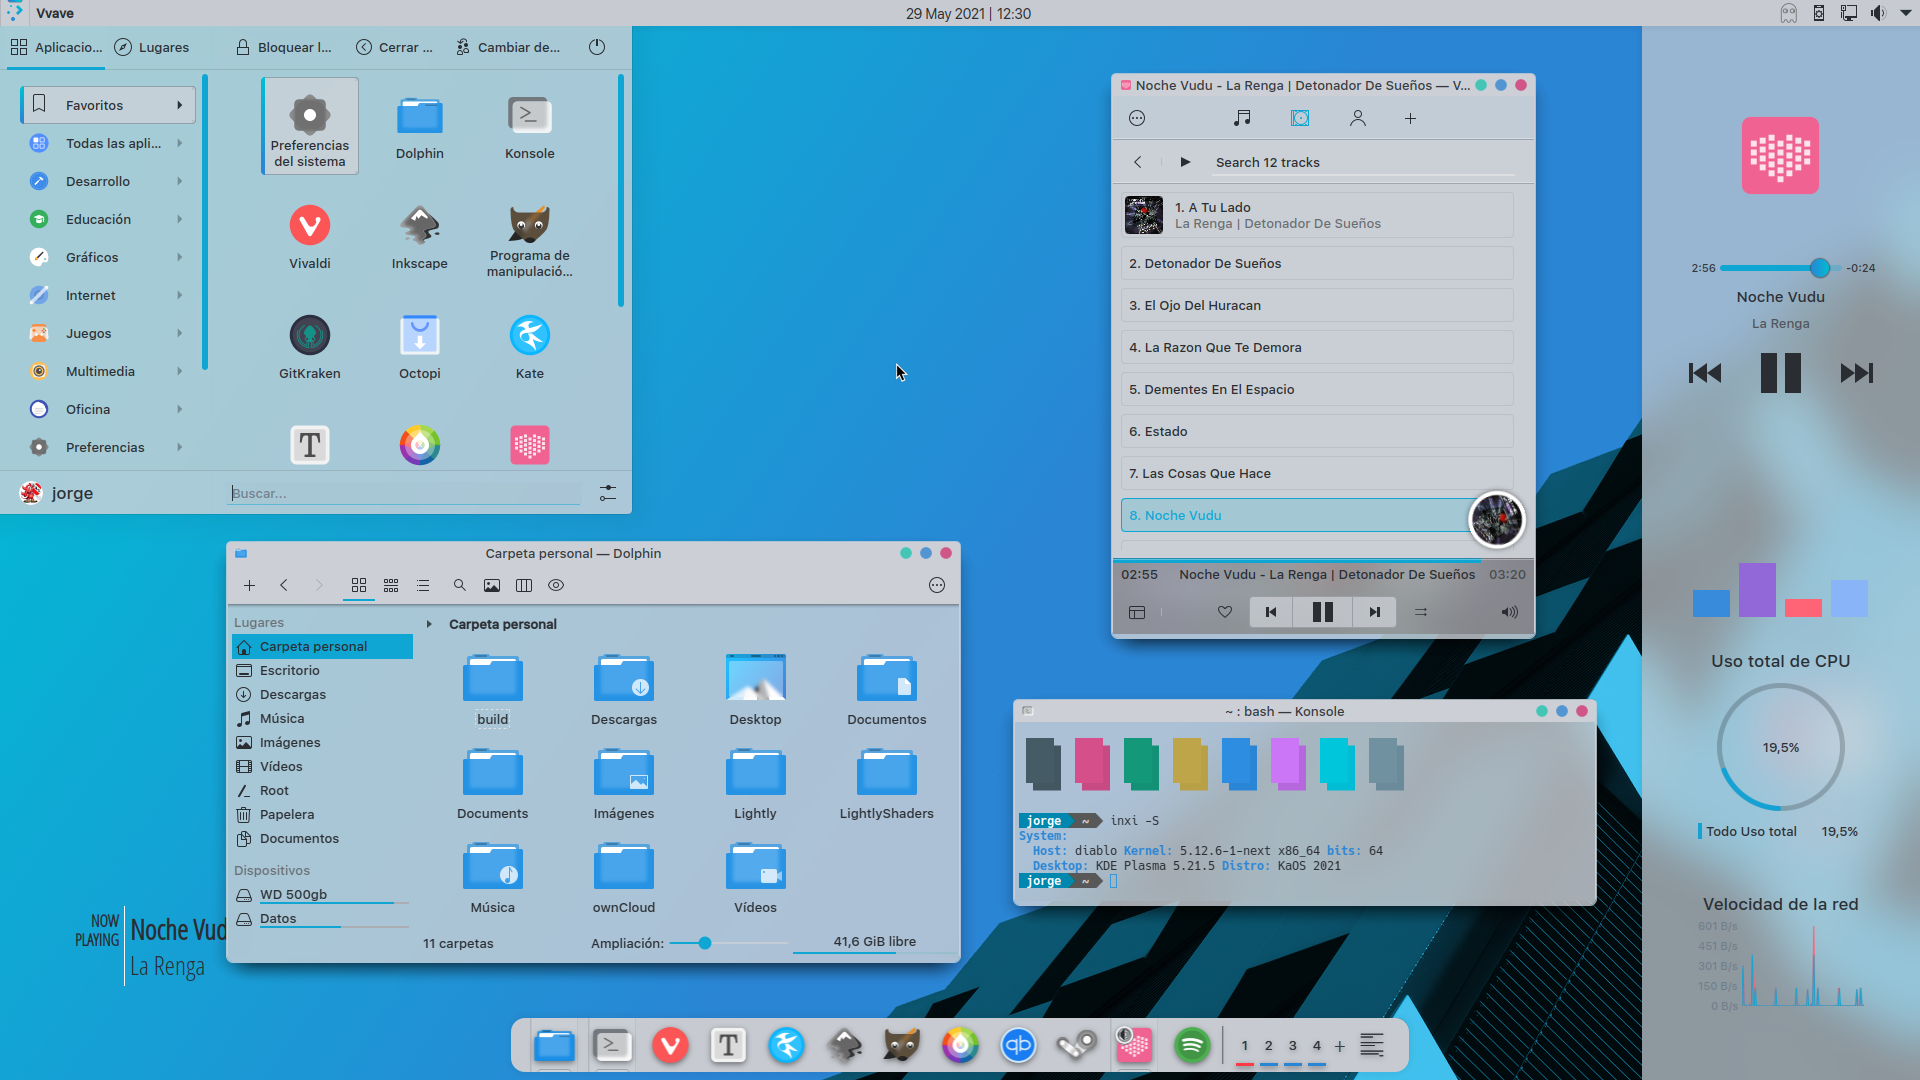Open Dolphin's overflow menu

tap(937, 585)
